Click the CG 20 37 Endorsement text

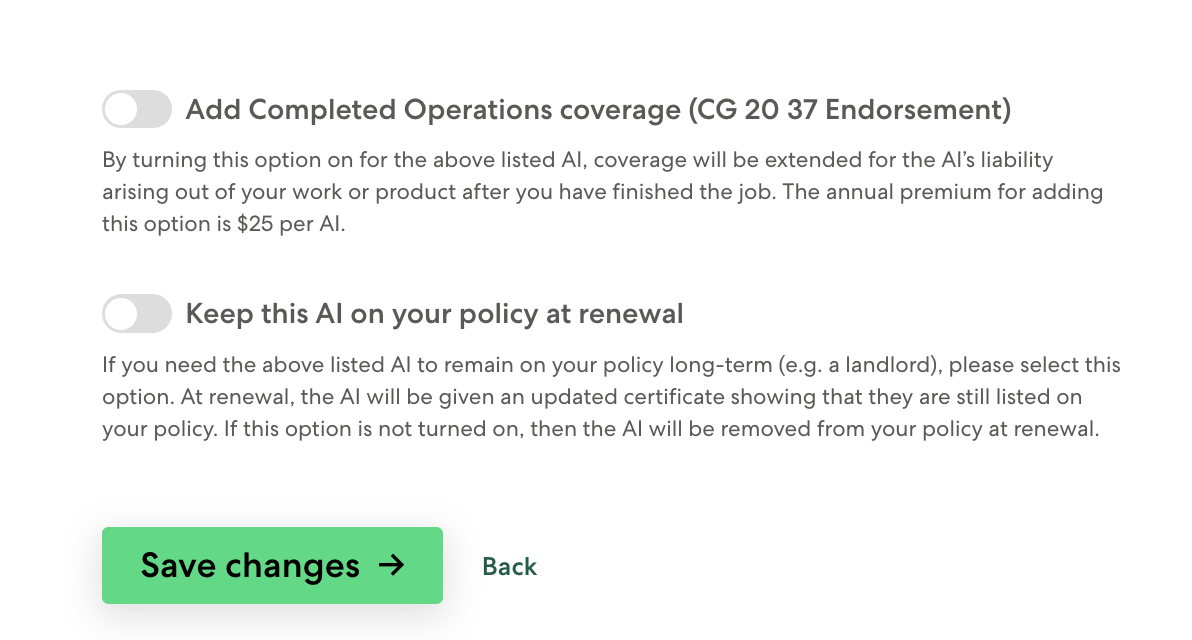point(850,109)
